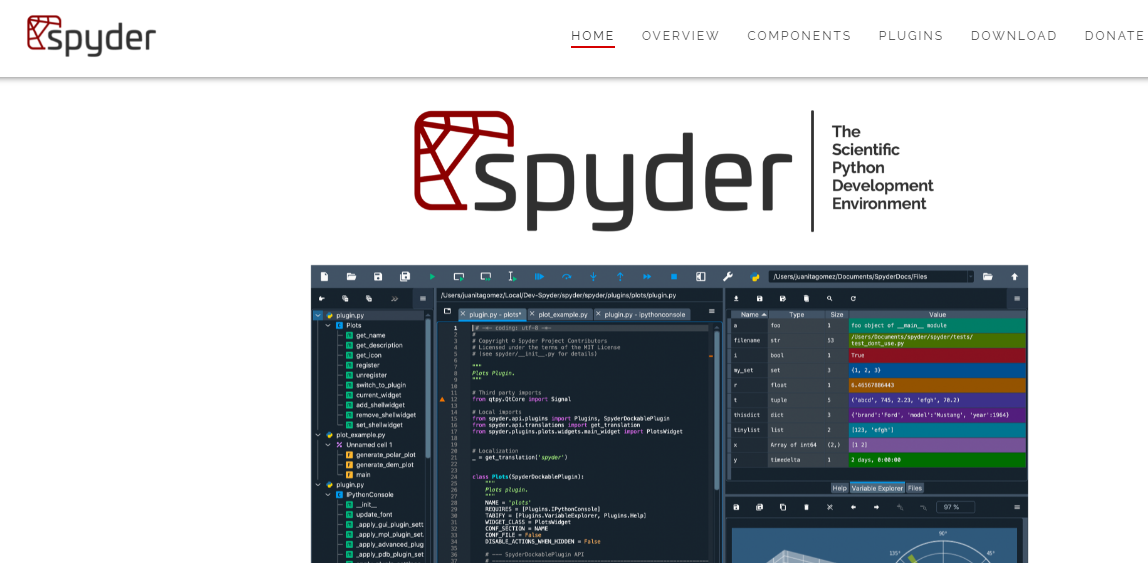Click the outline go-to-cursor arrow icon
The width and height of the screenshot is (1148, 563).
[321, 299]
